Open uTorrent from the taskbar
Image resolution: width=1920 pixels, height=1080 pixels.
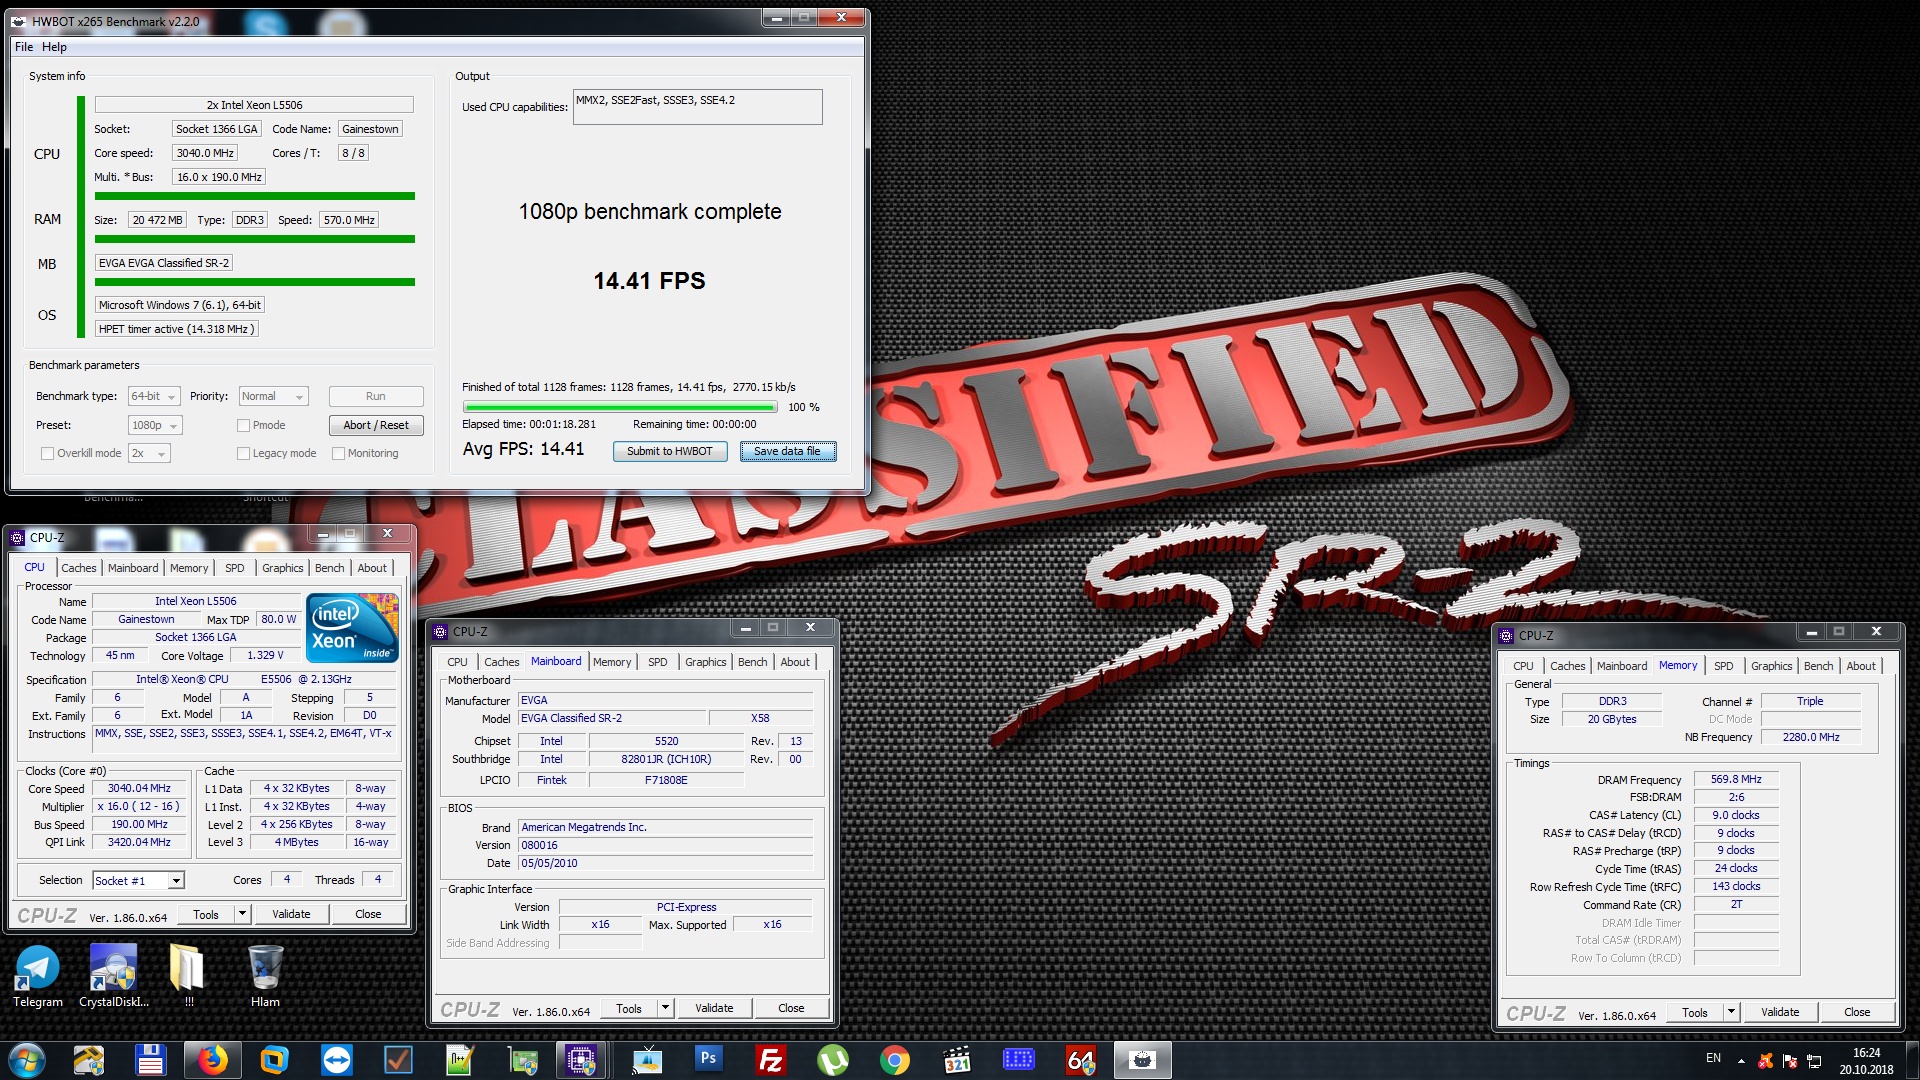click(832, 1059)
